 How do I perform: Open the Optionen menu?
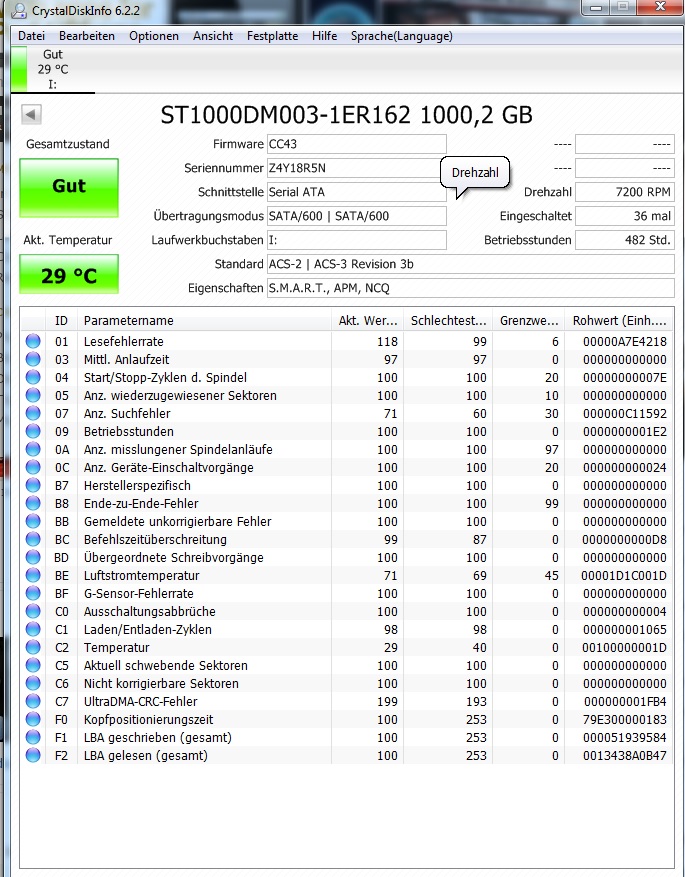point(154,36)
